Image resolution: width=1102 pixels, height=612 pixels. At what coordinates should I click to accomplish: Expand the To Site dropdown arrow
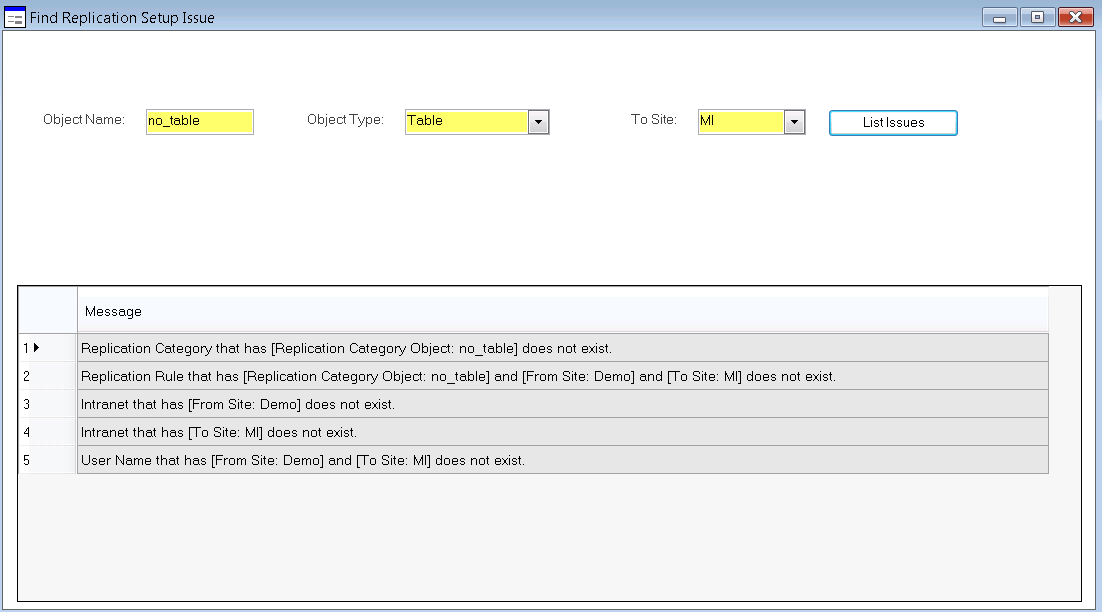click(794, 121)
